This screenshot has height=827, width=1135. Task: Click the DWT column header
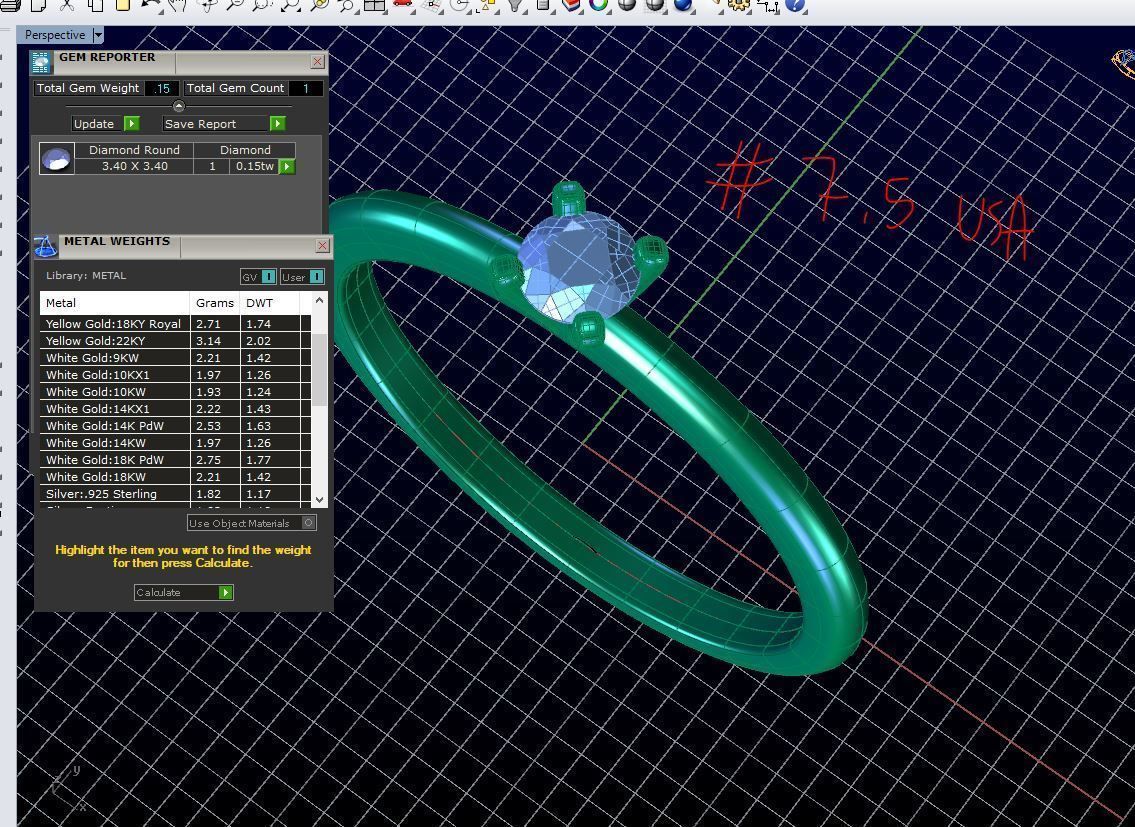pyautogui.click(x=269, y=303)
